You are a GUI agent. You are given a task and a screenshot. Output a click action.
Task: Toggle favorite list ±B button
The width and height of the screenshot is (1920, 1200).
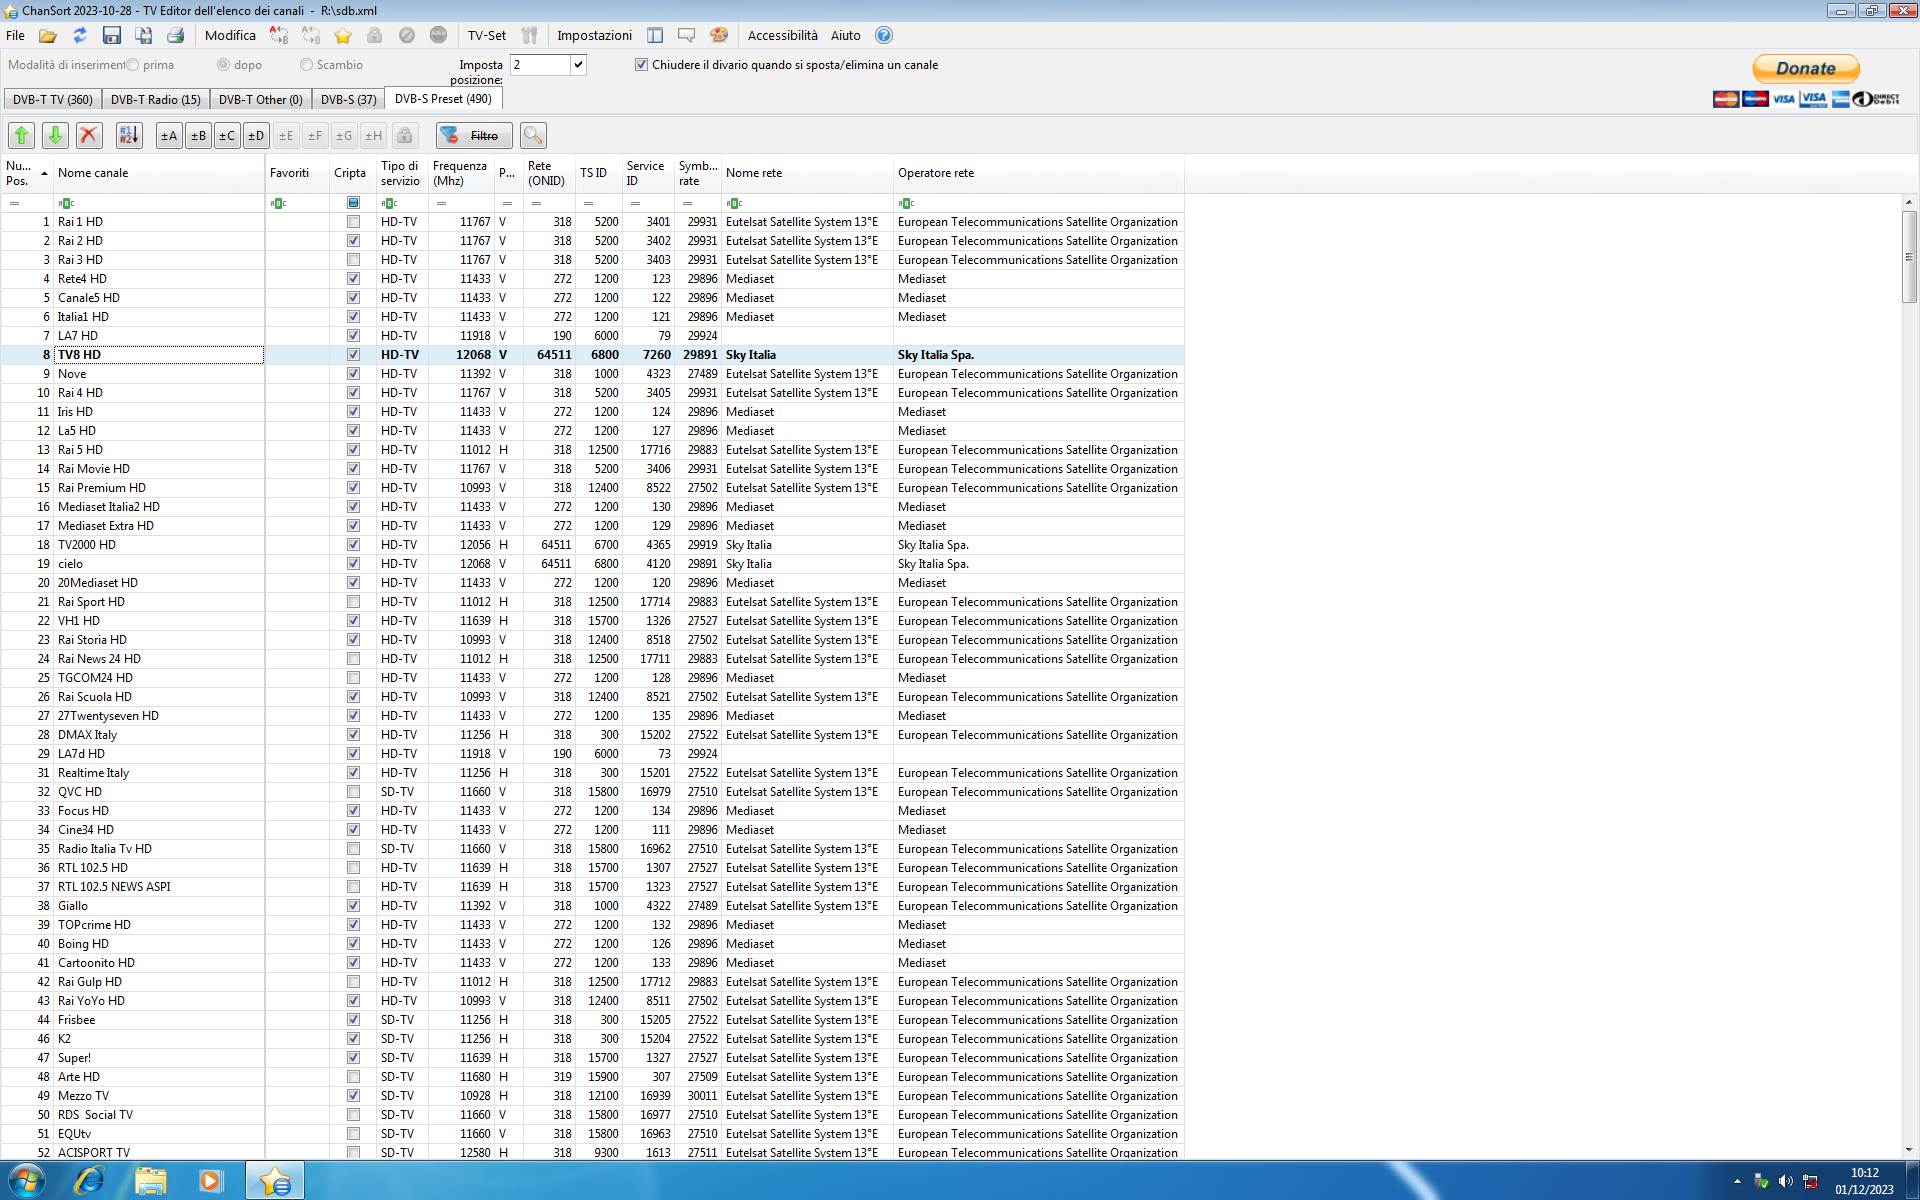(198, 135)
